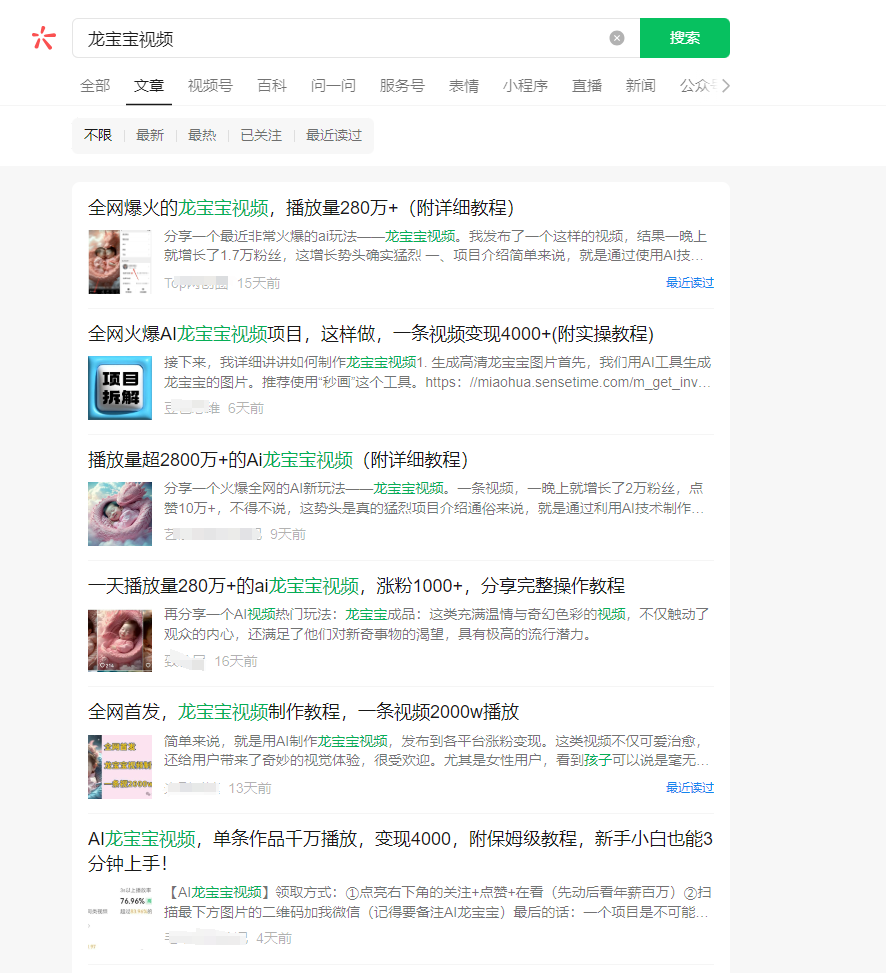The image size is (886, 973).
Task: Switch to the 全部 tab
Action: (95, 86)
